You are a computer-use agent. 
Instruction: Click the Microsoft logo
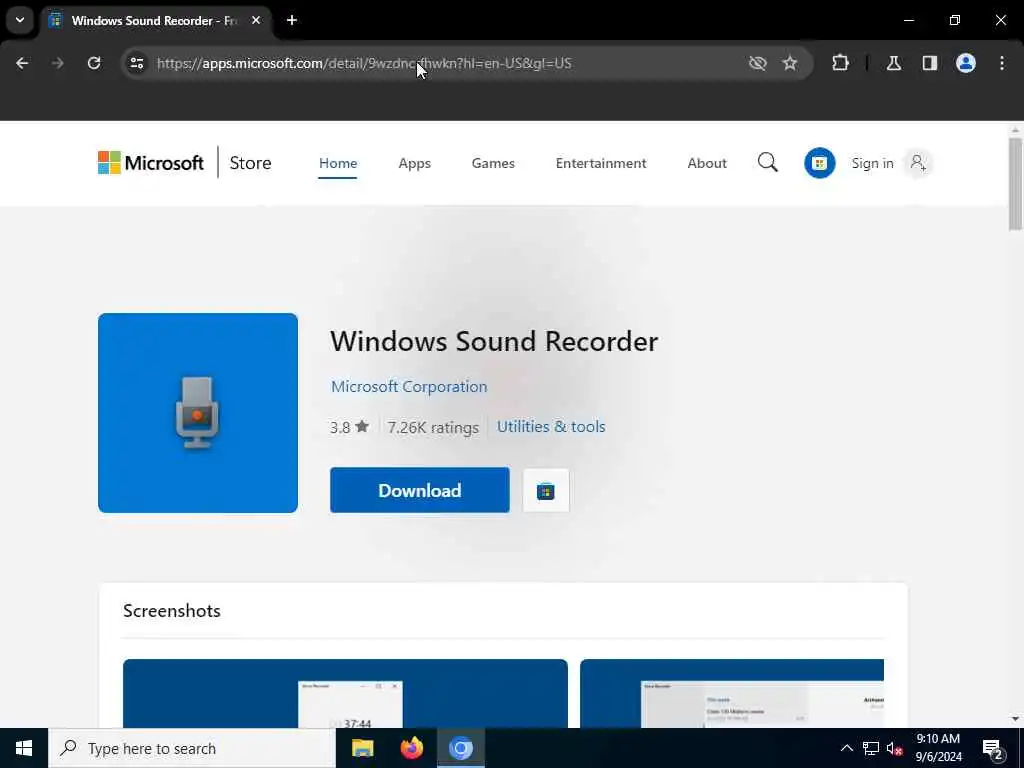(150, 163)
